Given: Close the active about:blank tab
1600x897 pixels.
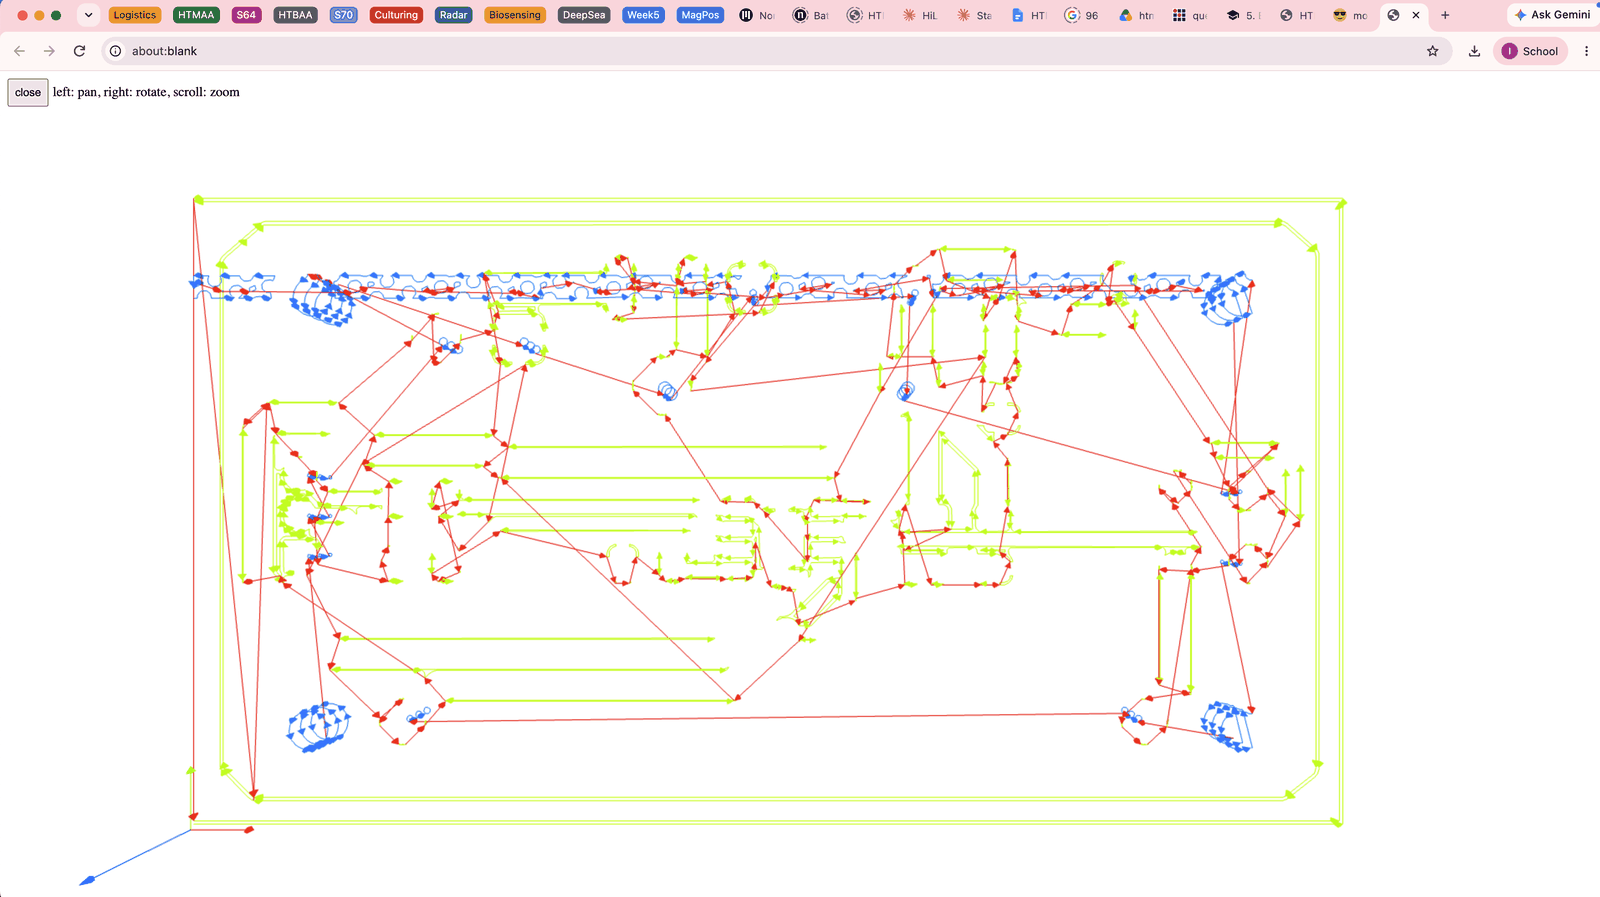Looking at the screenshot, I should [x=1416, y=15].
